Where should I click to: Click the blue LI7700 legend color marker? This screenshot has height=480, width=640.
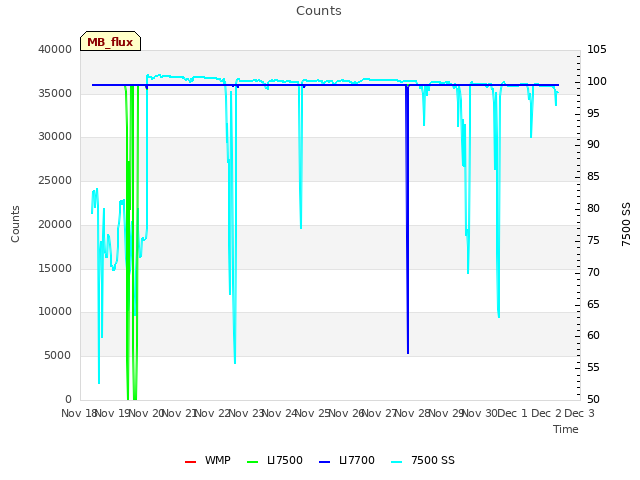[x=324, y=462]
